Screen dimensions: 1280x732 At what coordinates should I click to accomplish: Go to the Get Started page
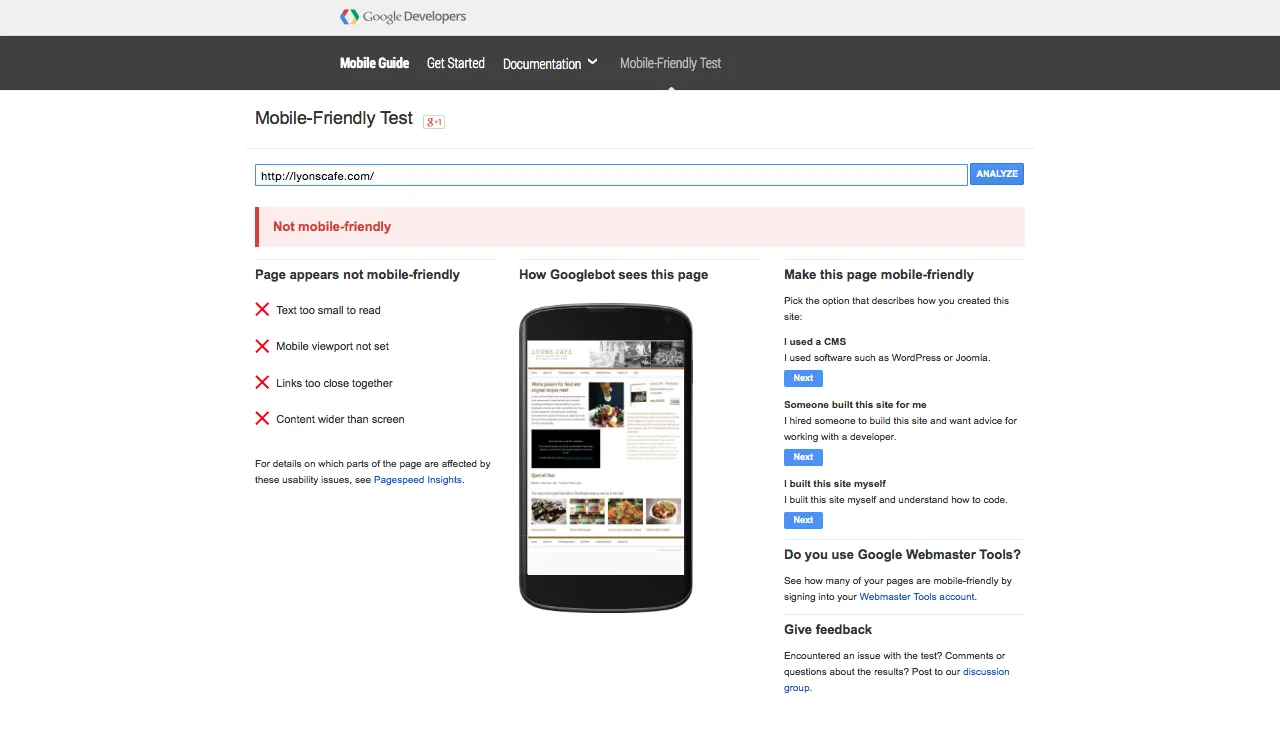[455, 63]
